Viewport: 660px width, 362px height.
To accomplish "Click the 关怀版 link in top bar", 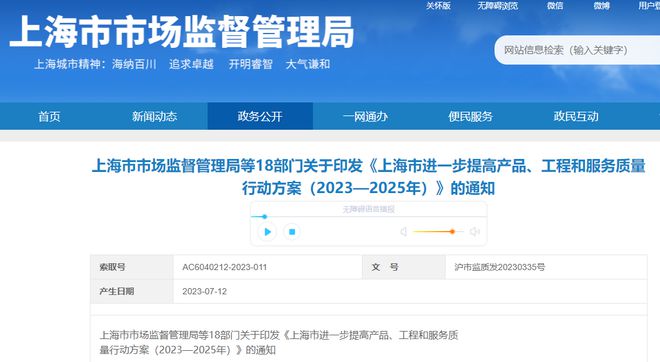I will (438, 5).
